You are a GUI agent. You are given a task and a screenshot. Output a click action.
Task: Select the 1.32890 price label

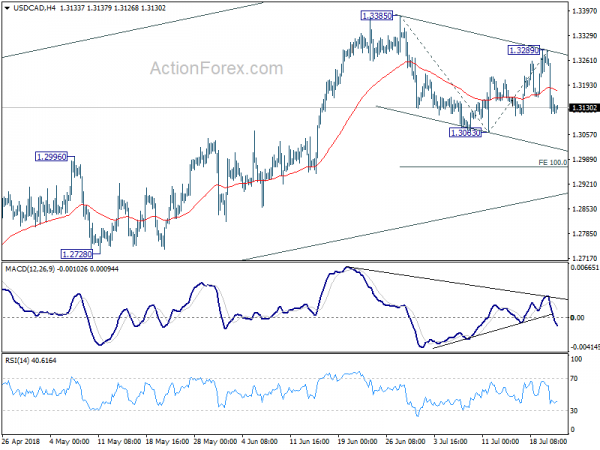click(x=524, y=50)
